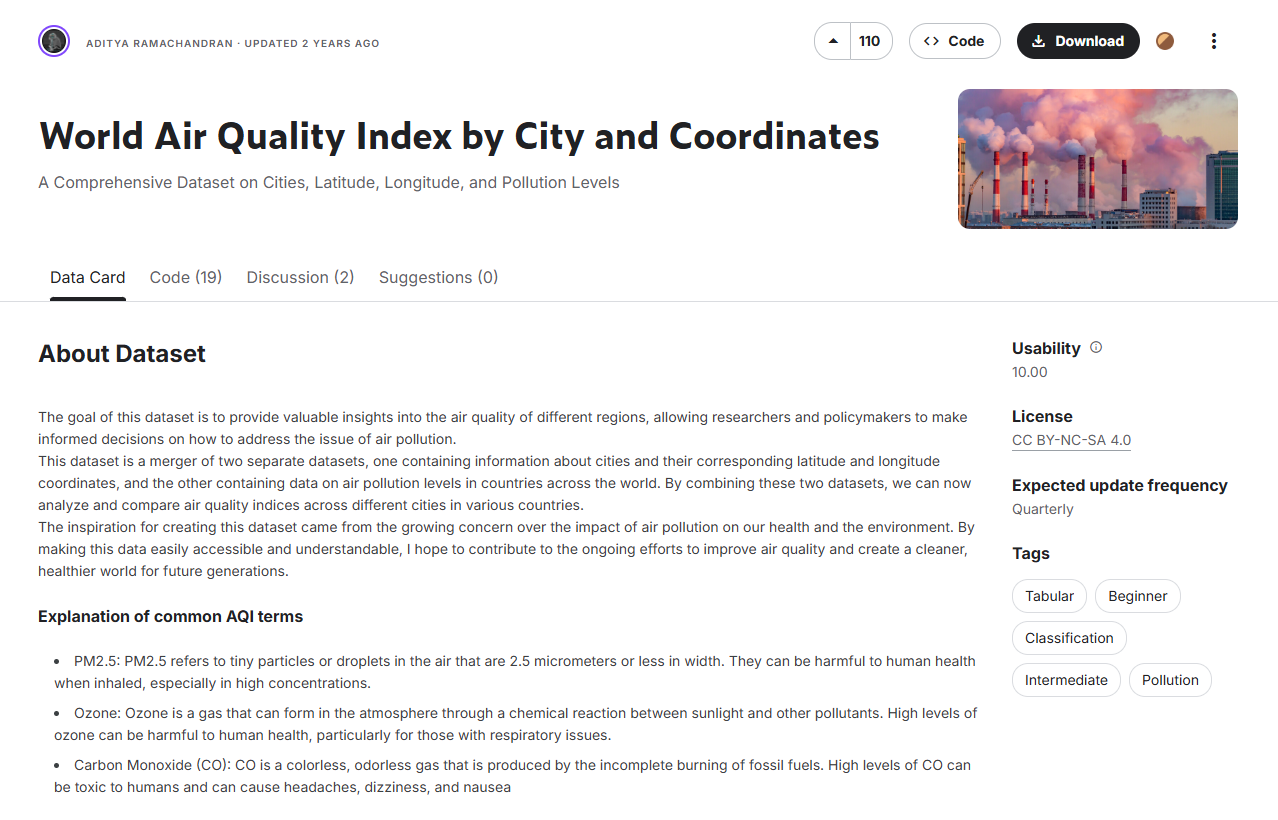The width and height of the screenshot is (1278, 820).
Task: Select the Tabular tag
Action: (1049, 596)
